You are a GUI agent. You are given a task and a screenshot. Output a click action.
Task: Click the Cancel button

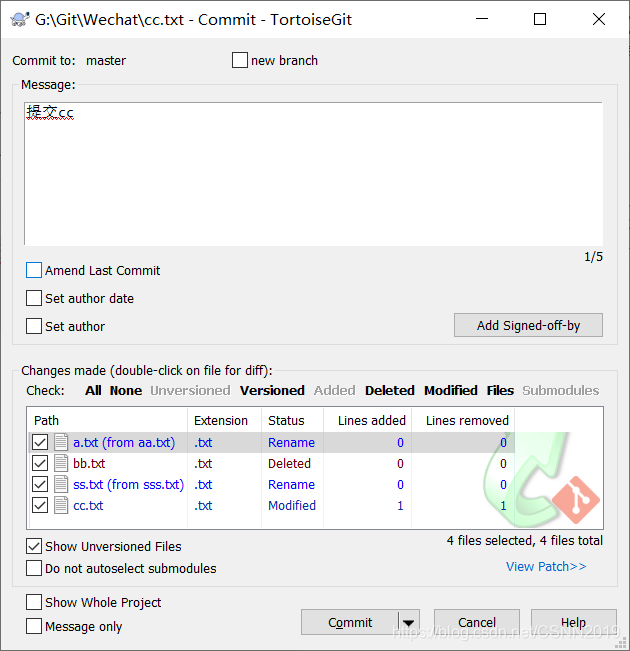tap(477, 622)
